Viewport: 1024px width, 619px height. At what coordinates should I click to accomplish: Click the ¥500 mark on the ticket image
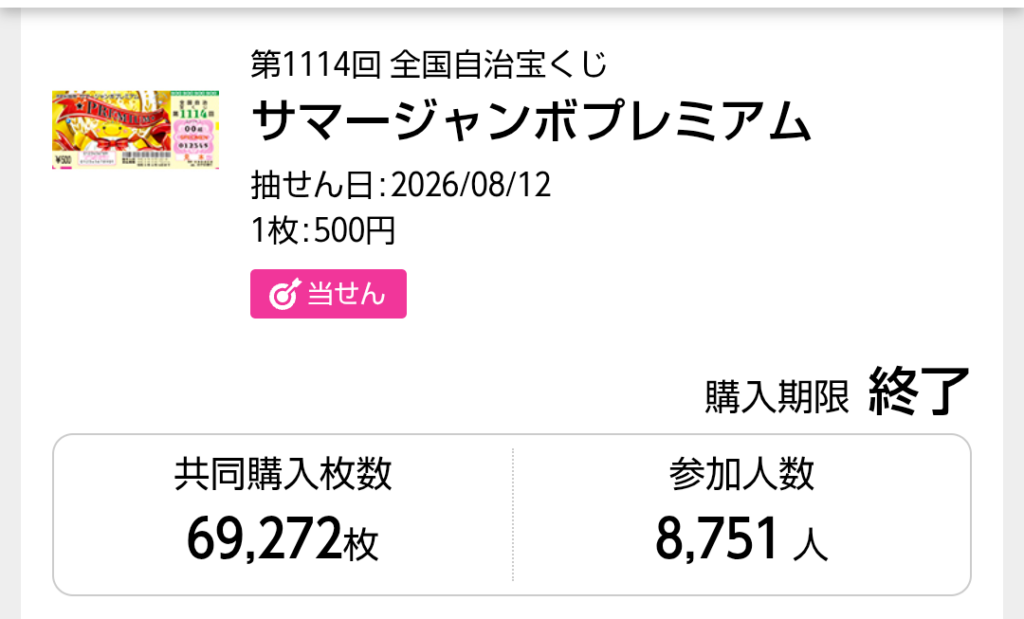click(63, 160)
